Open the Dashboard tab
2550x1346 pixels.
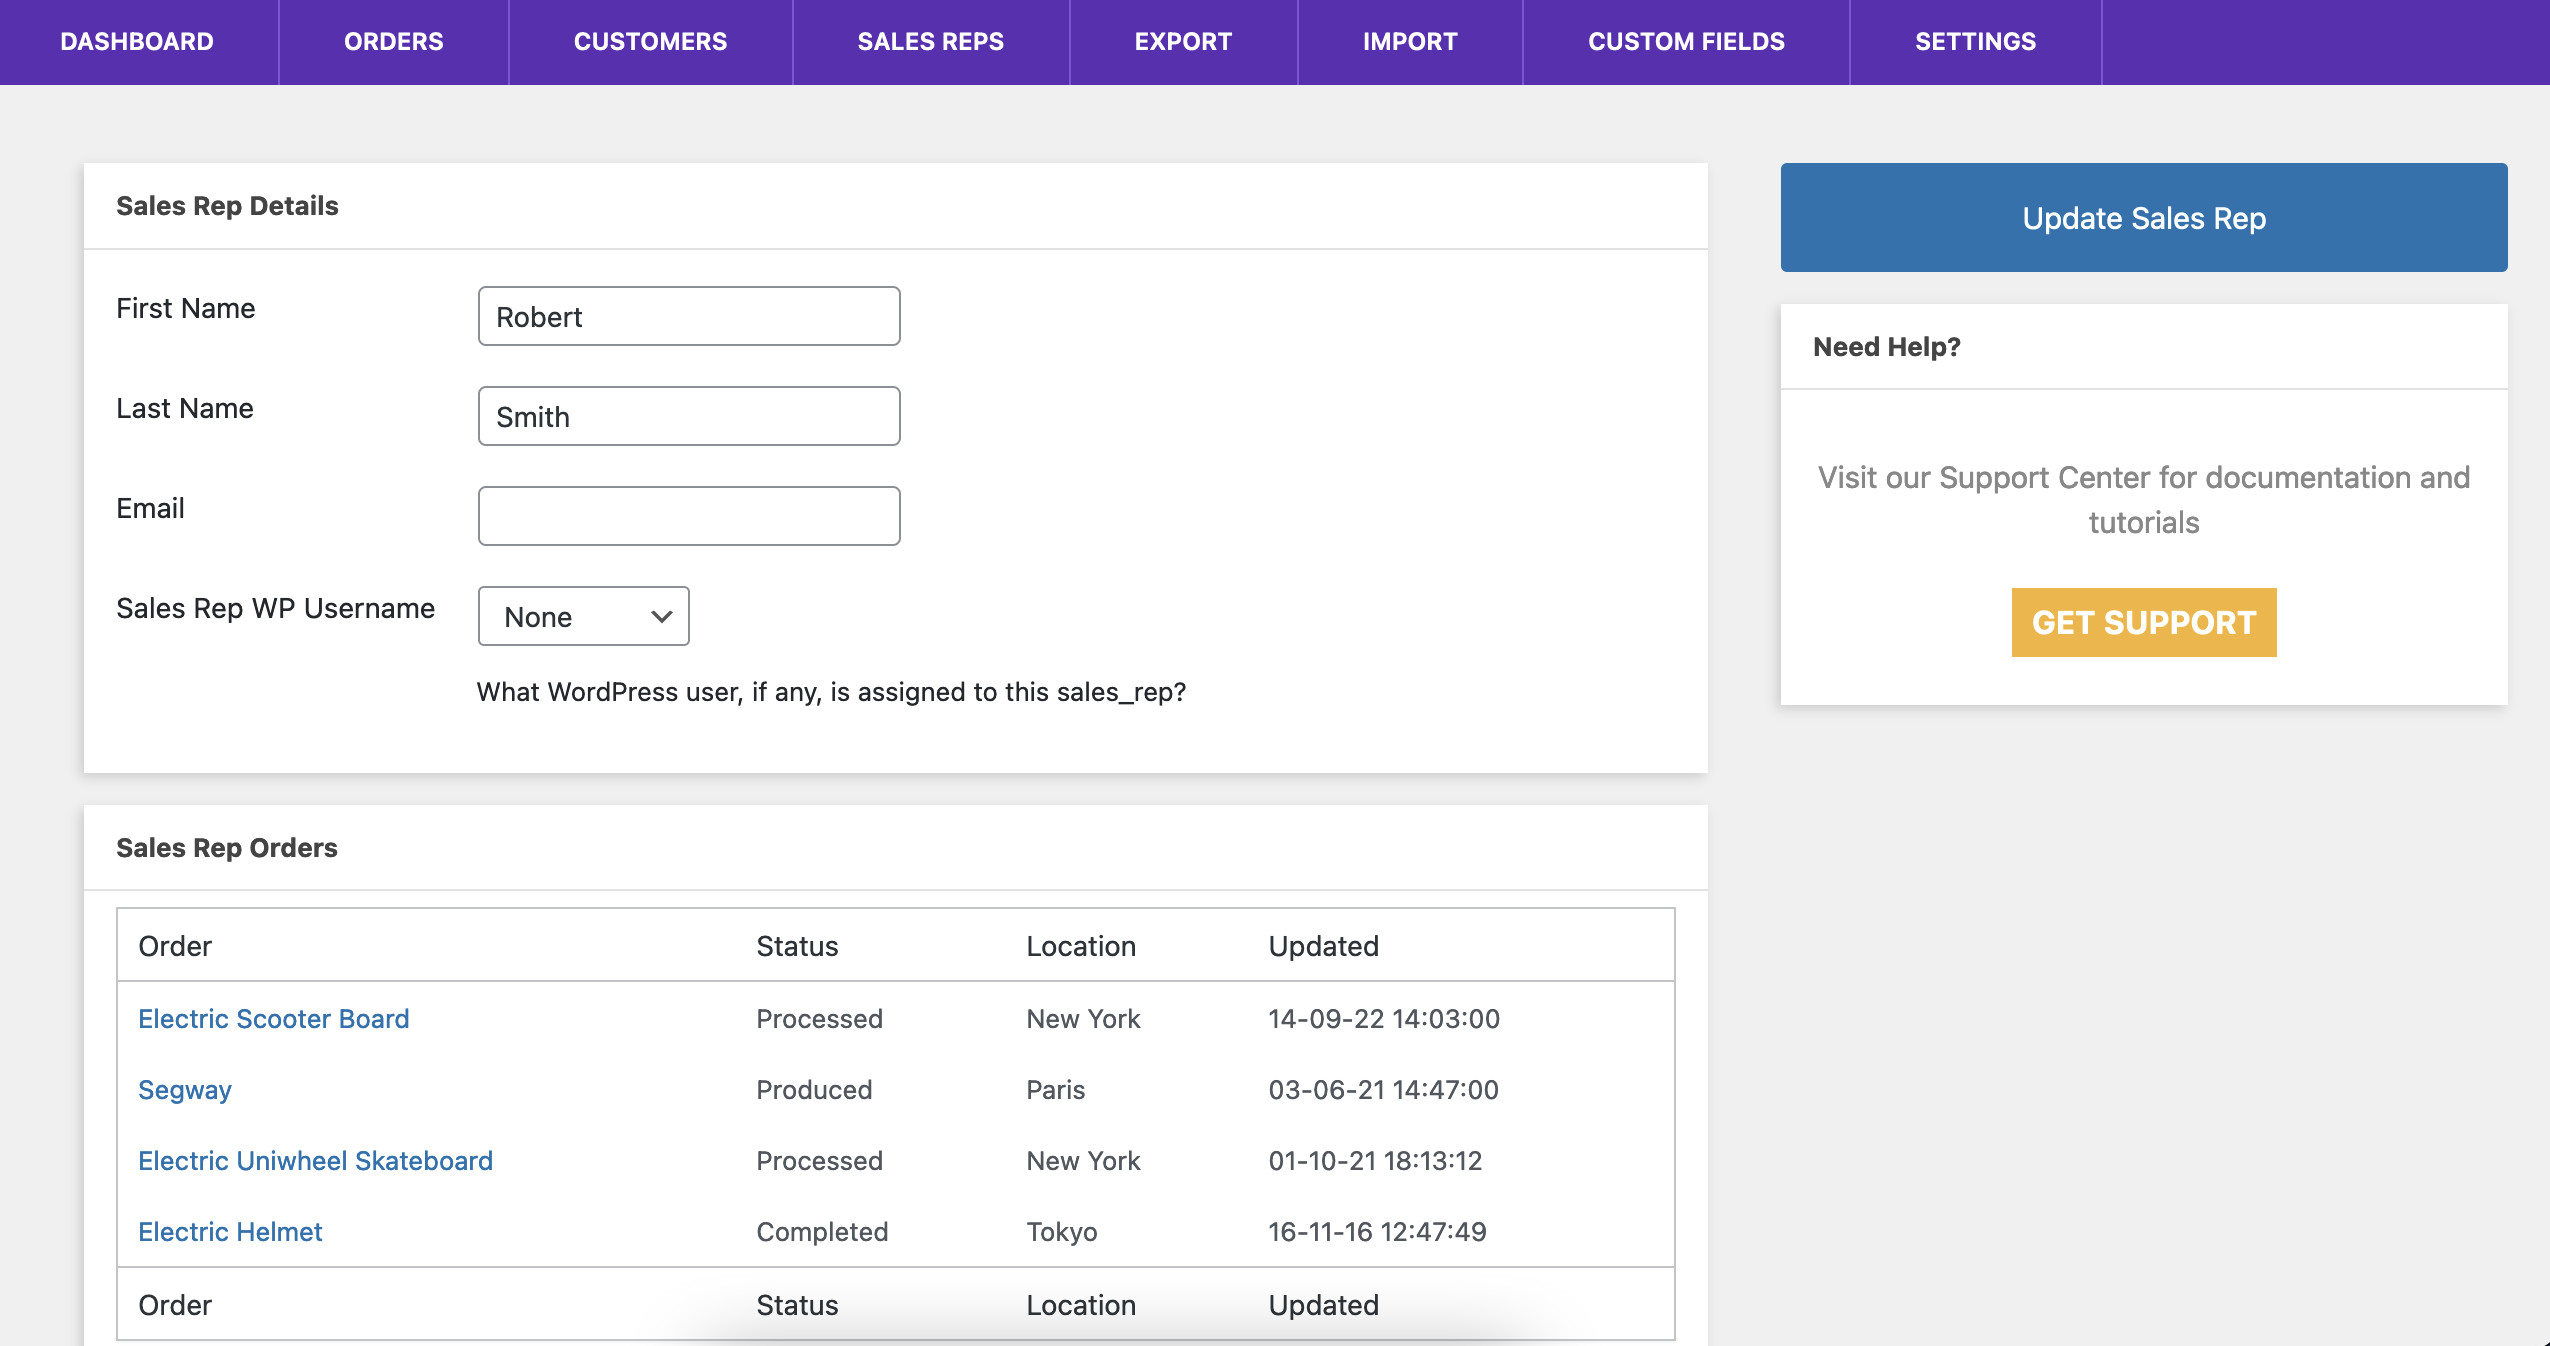(x=137, y=42)
